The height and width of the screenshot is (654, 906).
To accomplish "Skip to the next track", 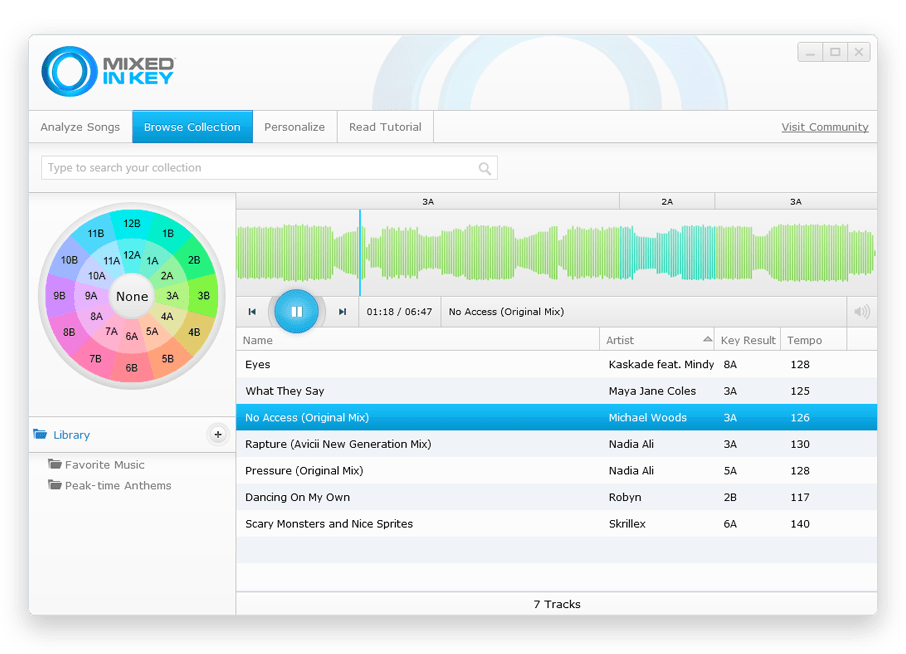I will point(342,312).
